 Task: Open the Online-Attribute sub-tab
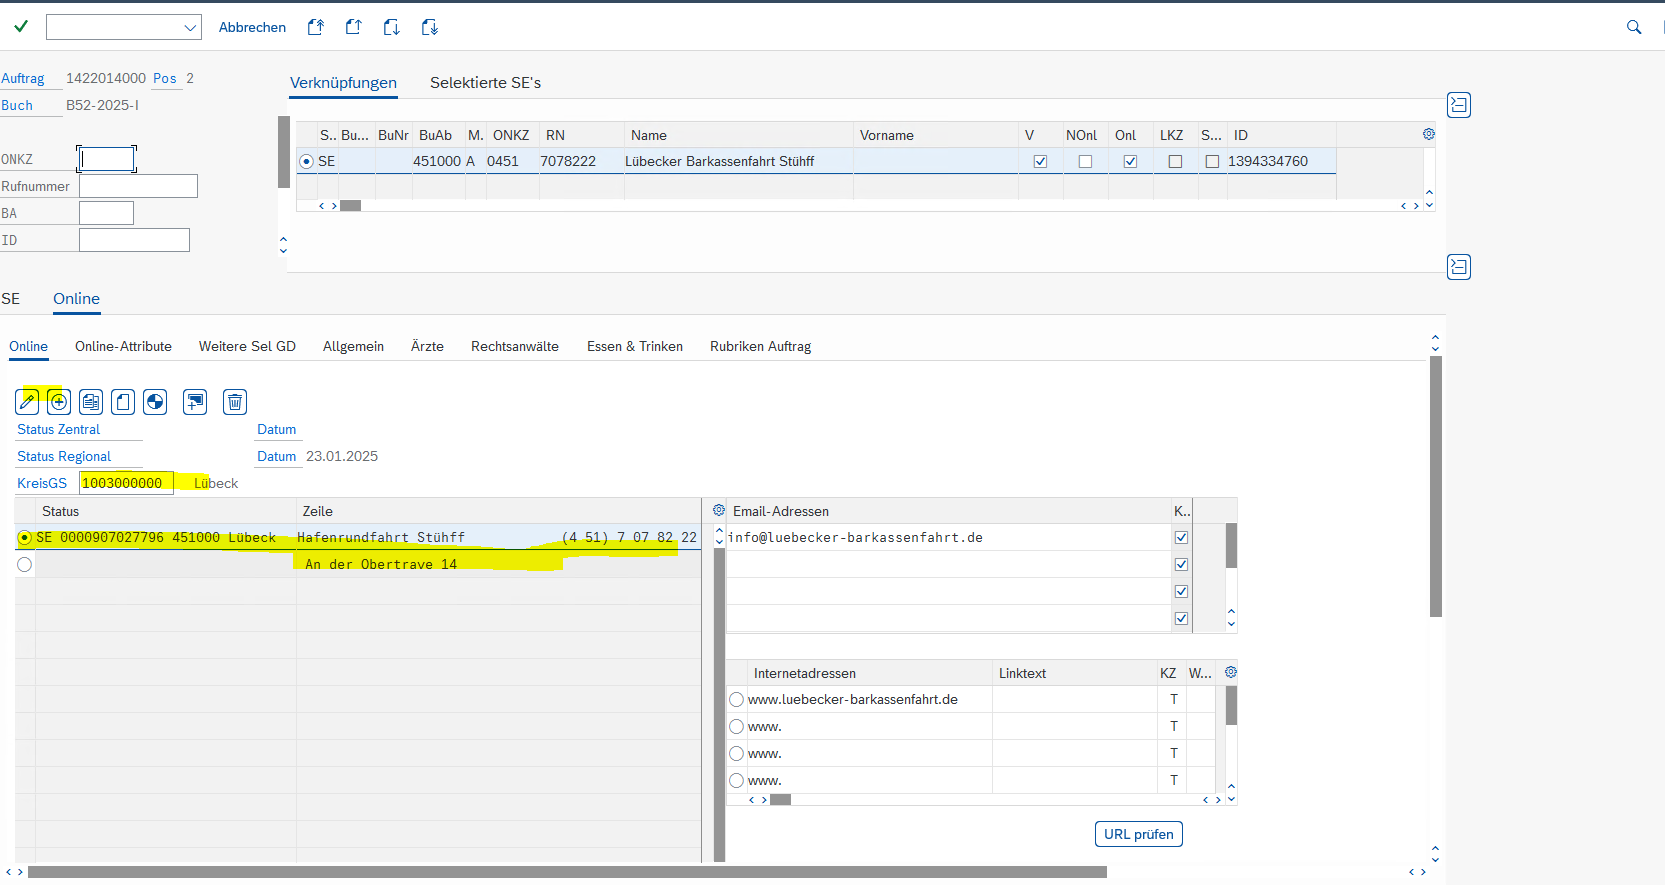click(x=123, y=346)
